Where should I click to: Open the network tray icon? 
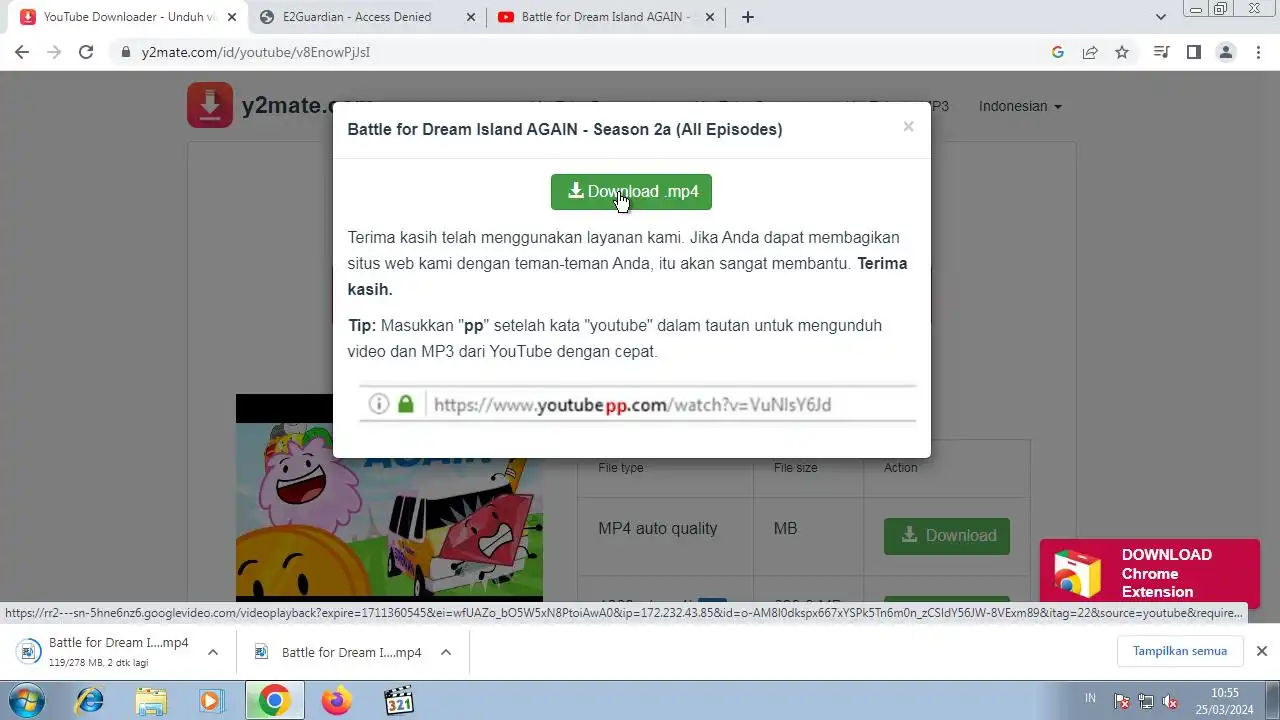click(x=1146, y=701)
